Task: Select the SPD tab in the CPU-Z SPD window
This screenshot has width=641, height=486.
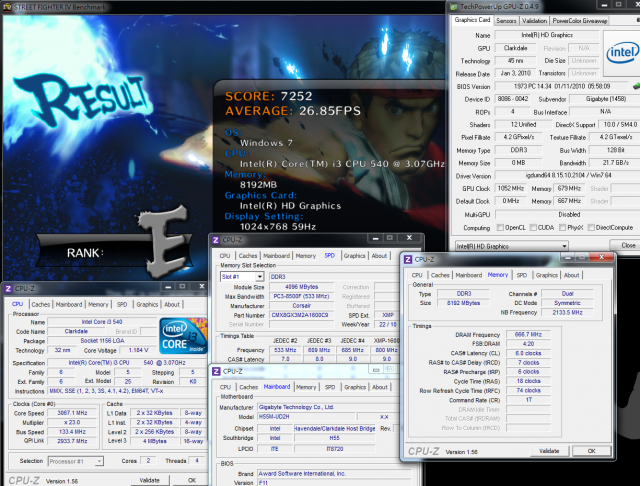Action: tap(329, 255)
